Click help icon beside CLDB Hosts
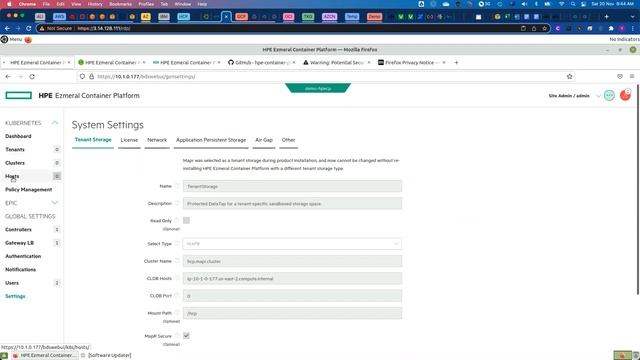Viewport: 640px width, 360px height. pyautogui.click(x=177, y=278)
